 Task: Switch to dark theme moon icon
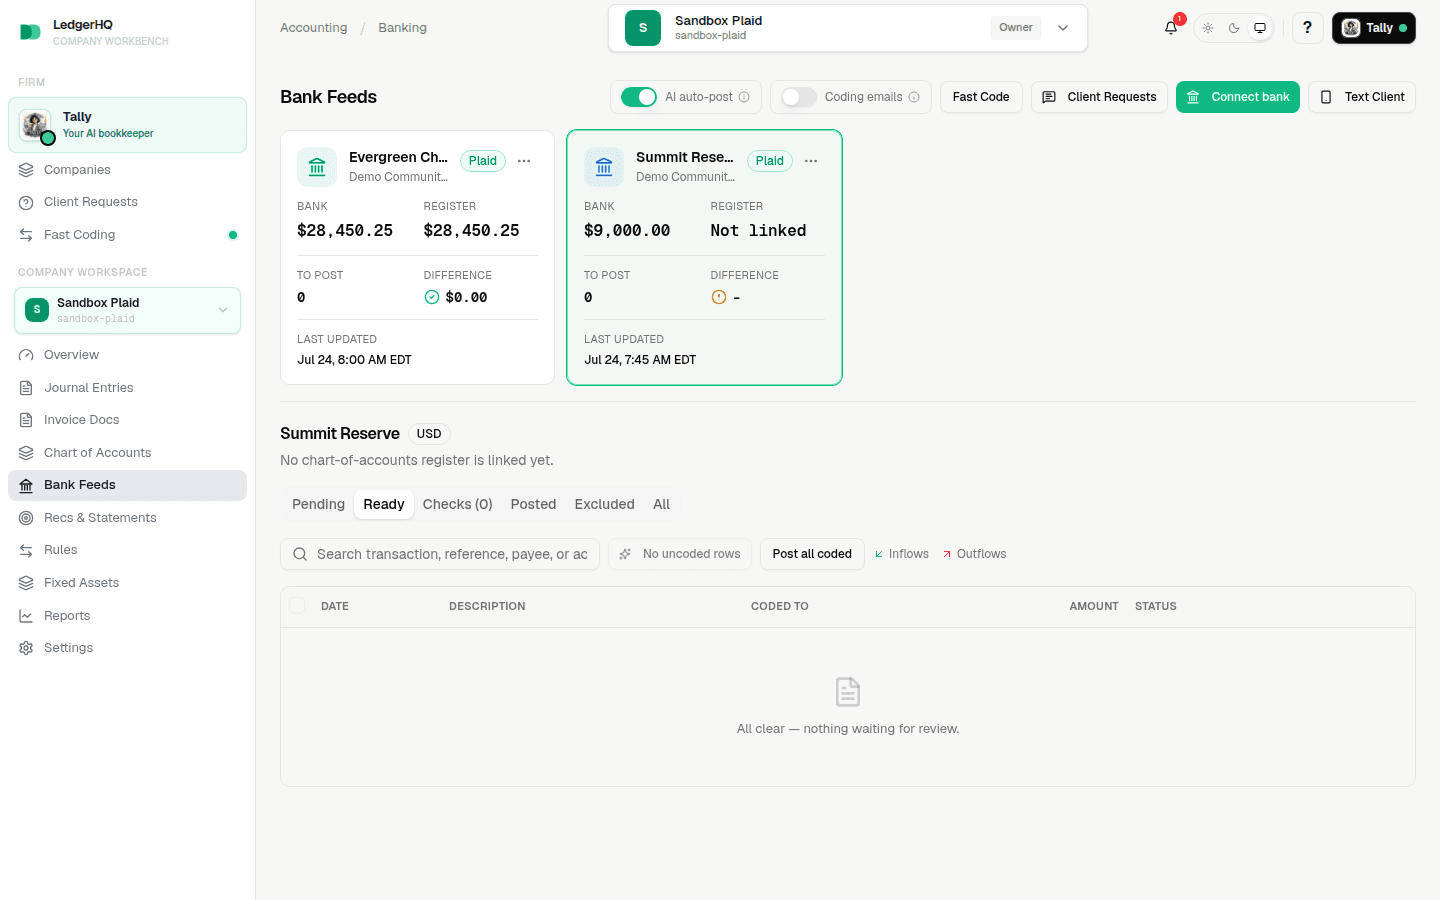pyautogui.click(x=1234, y=28)
